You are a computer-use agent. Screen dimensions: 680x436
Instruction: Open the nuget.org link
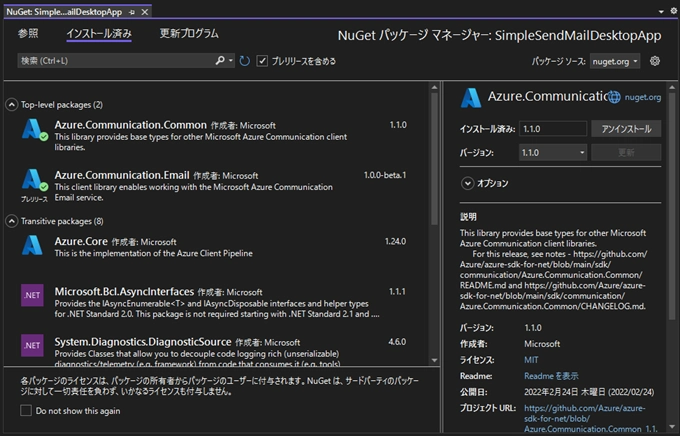(643, 97)
